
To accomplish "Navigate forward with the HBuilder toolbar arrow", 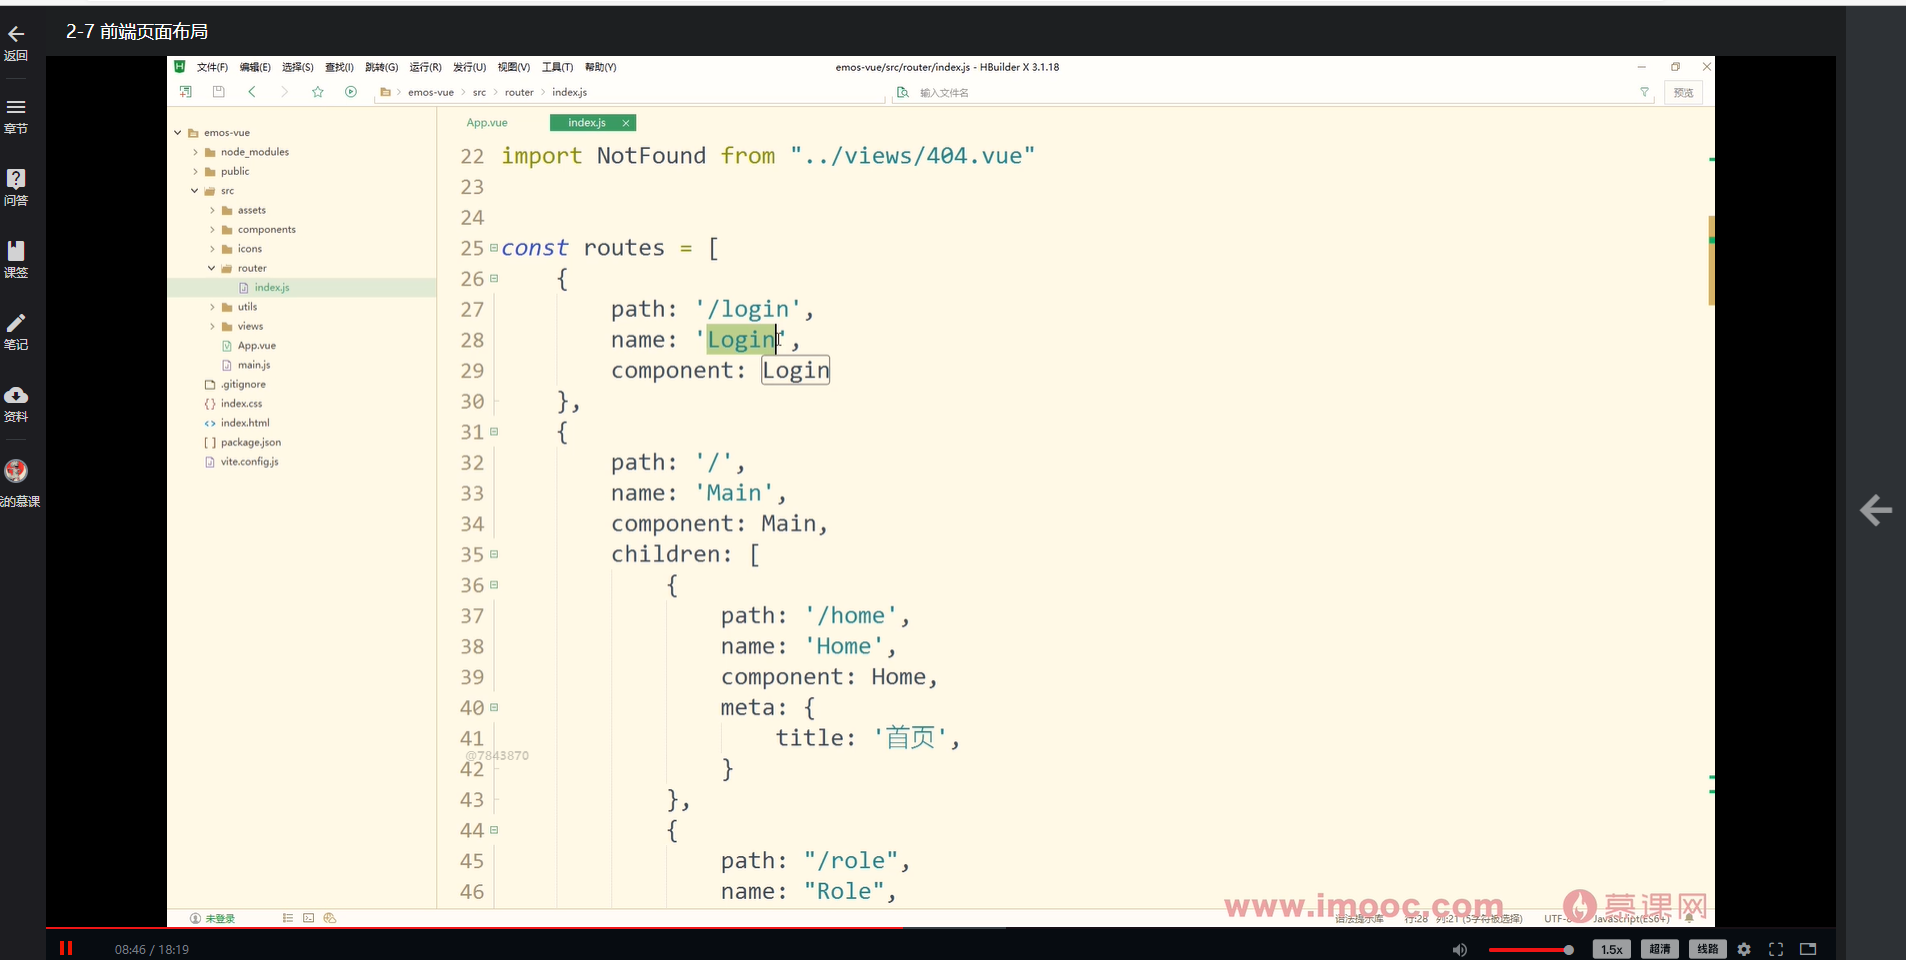I will pos(284,92).
